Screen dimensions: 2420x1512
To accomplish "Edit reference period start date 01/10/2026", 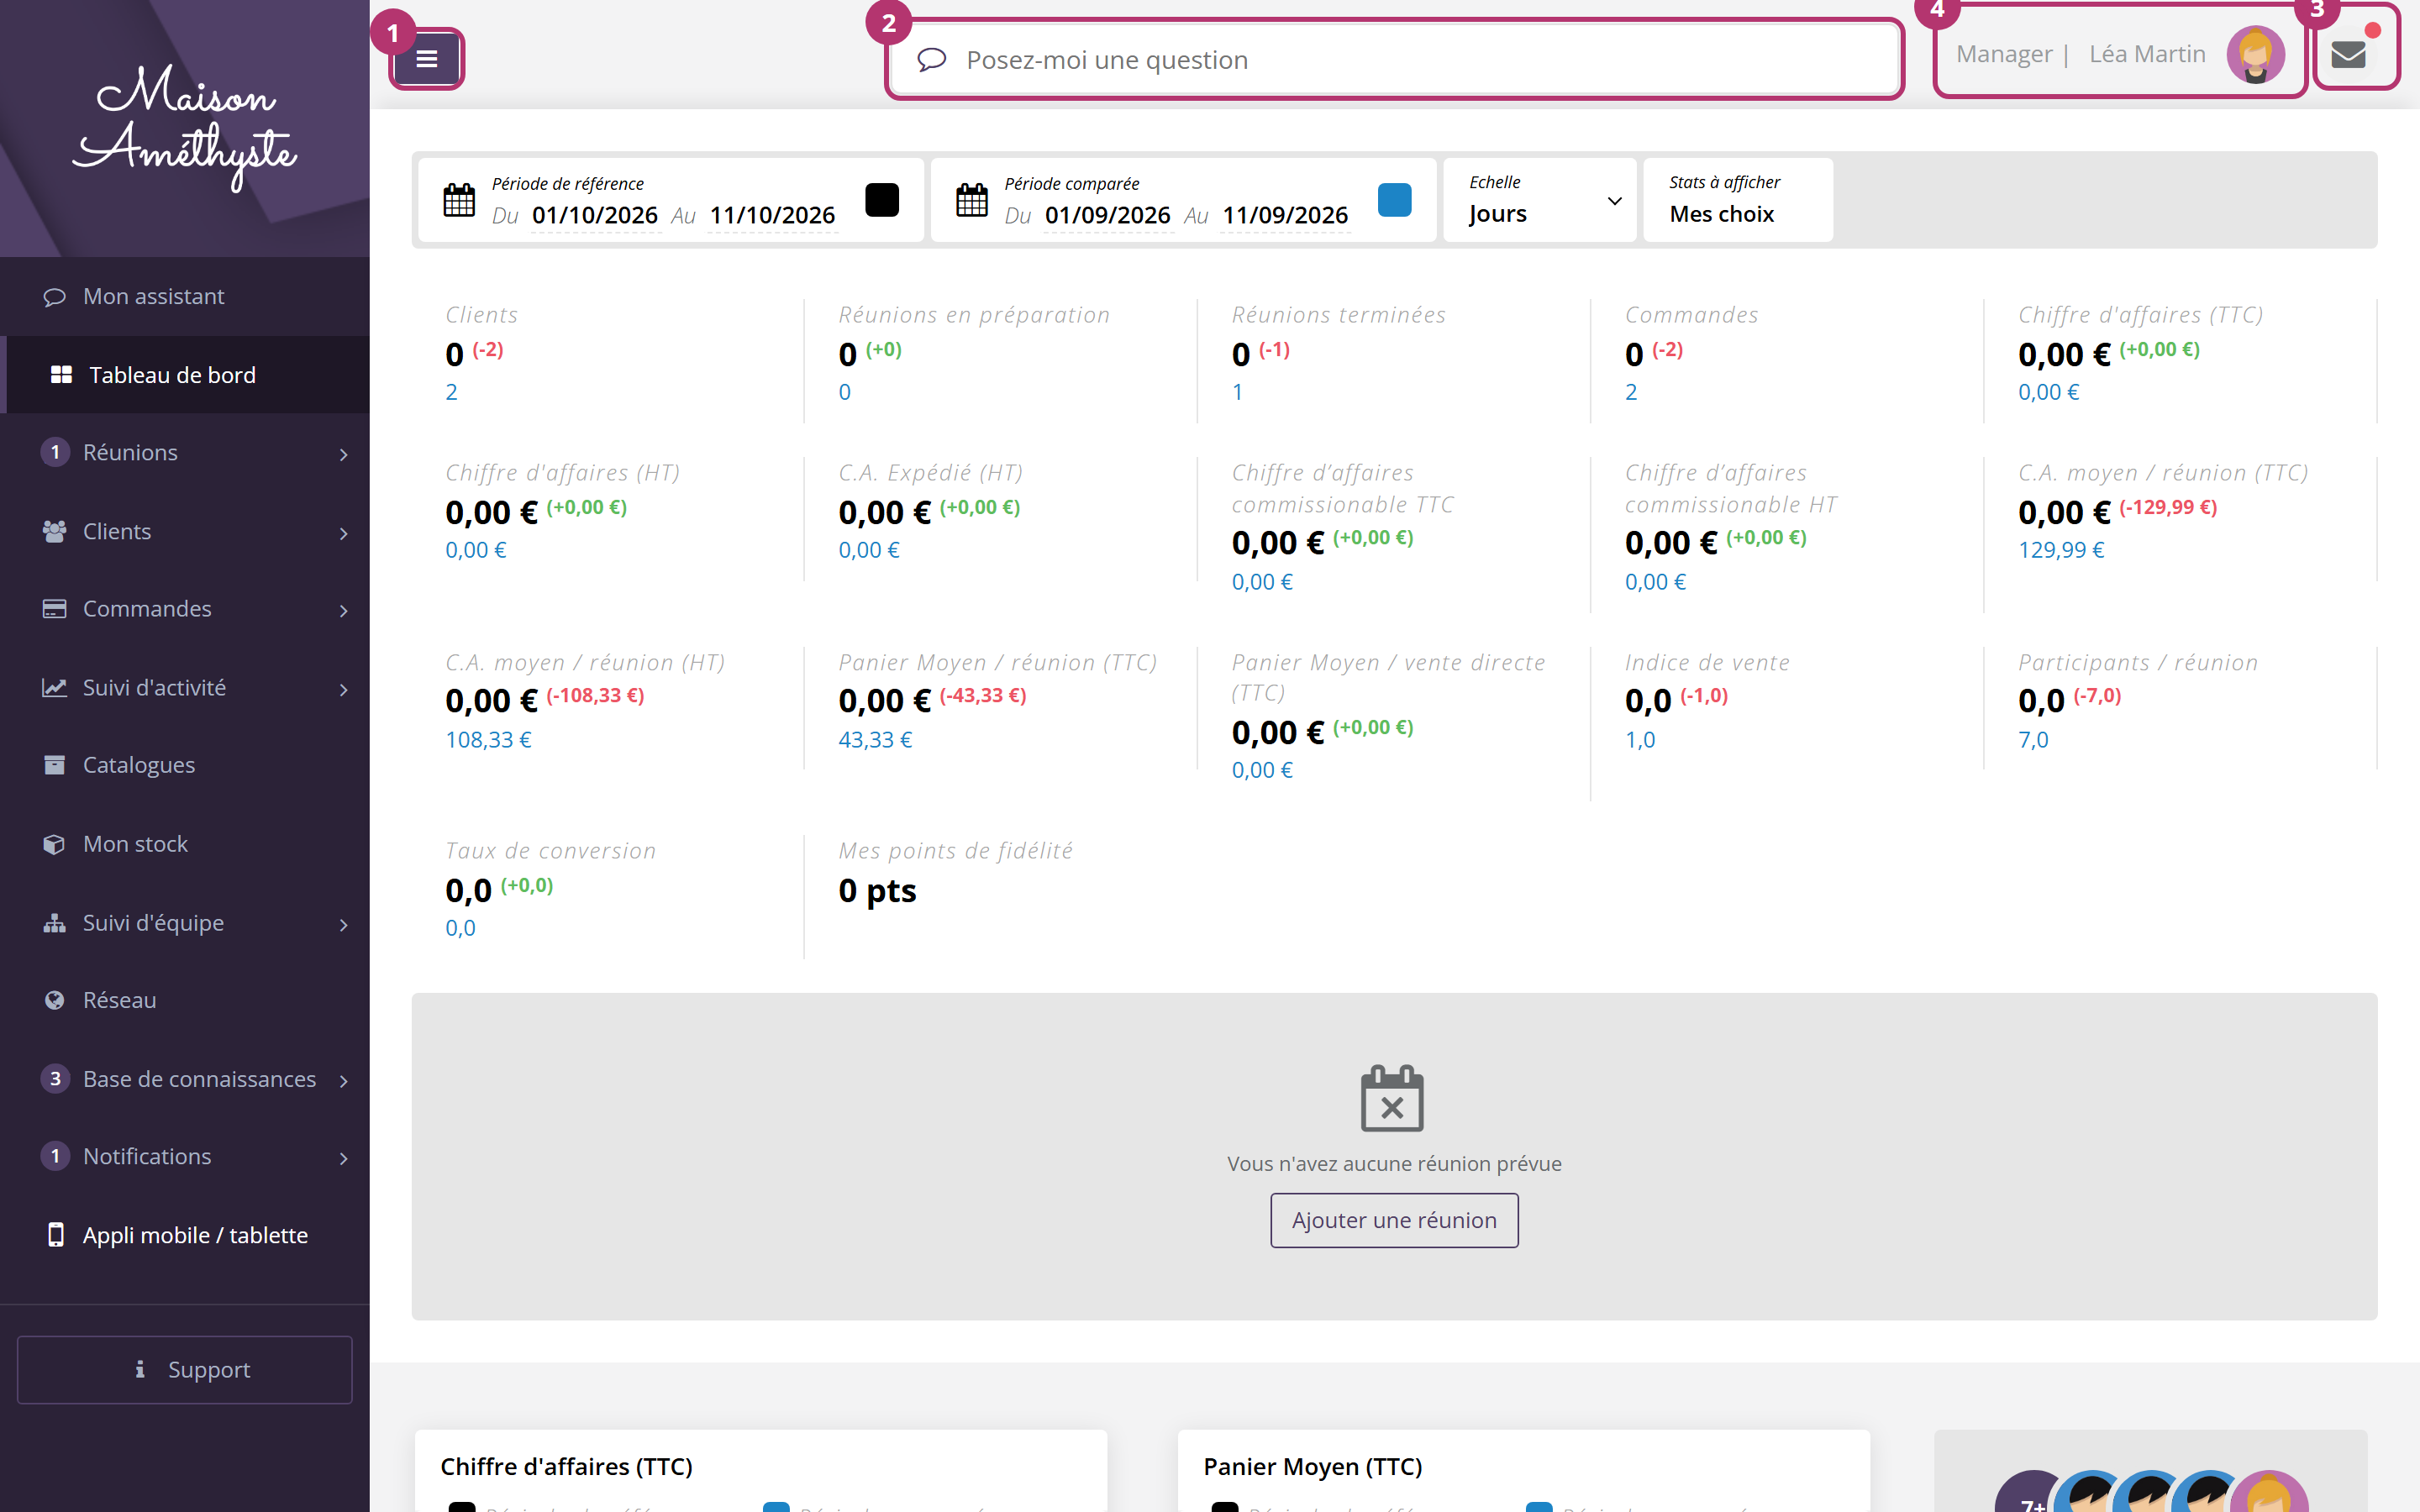I will 595,215.
